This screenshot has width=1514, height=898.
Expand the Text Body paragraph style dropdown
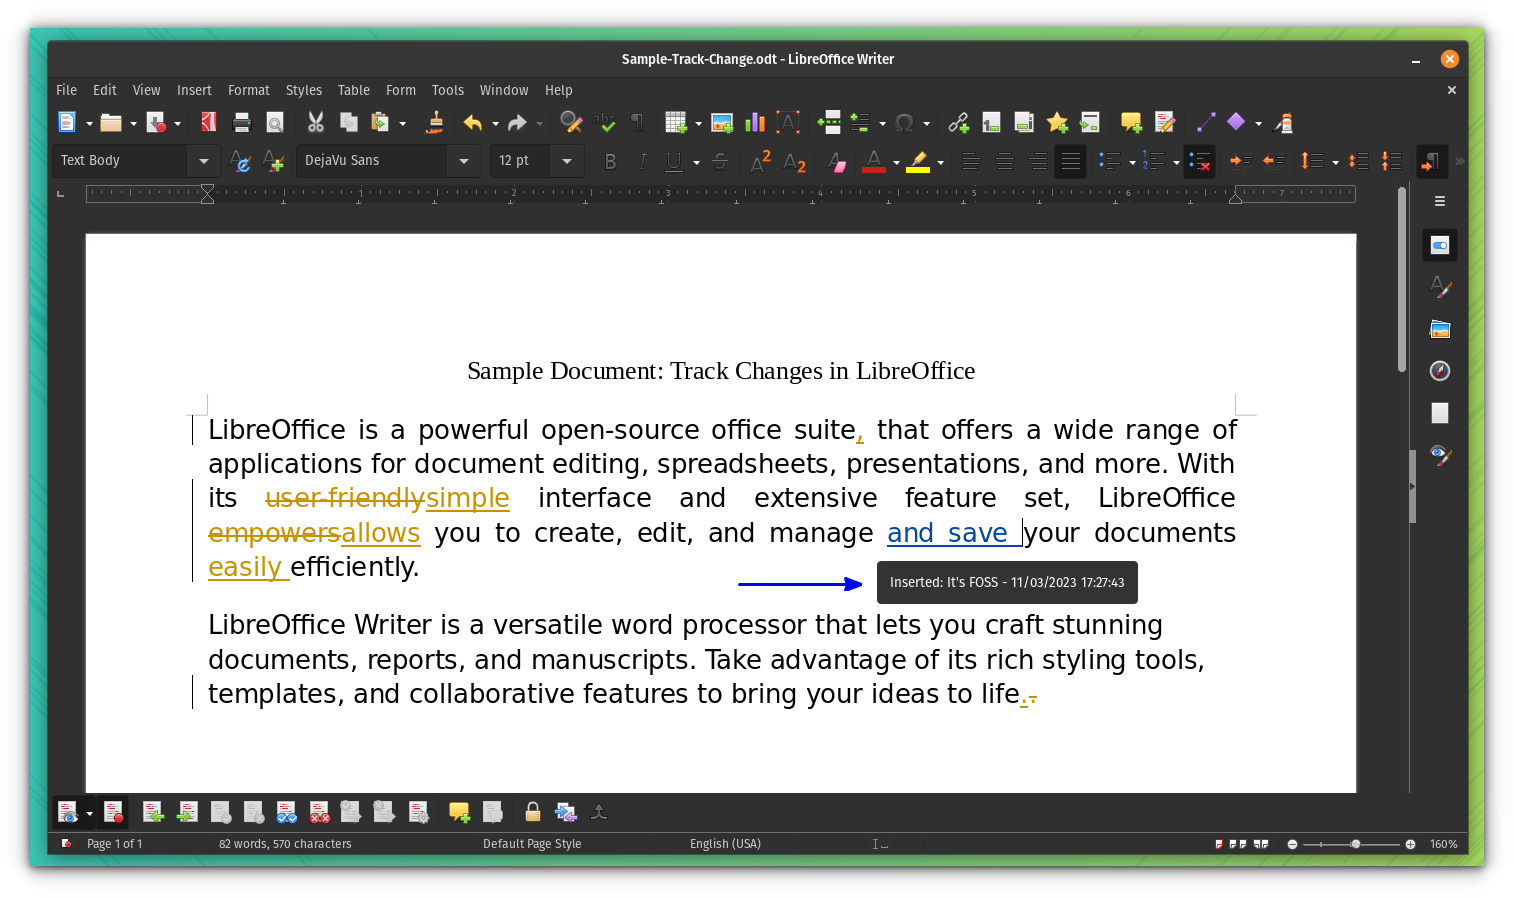(204, 160)
